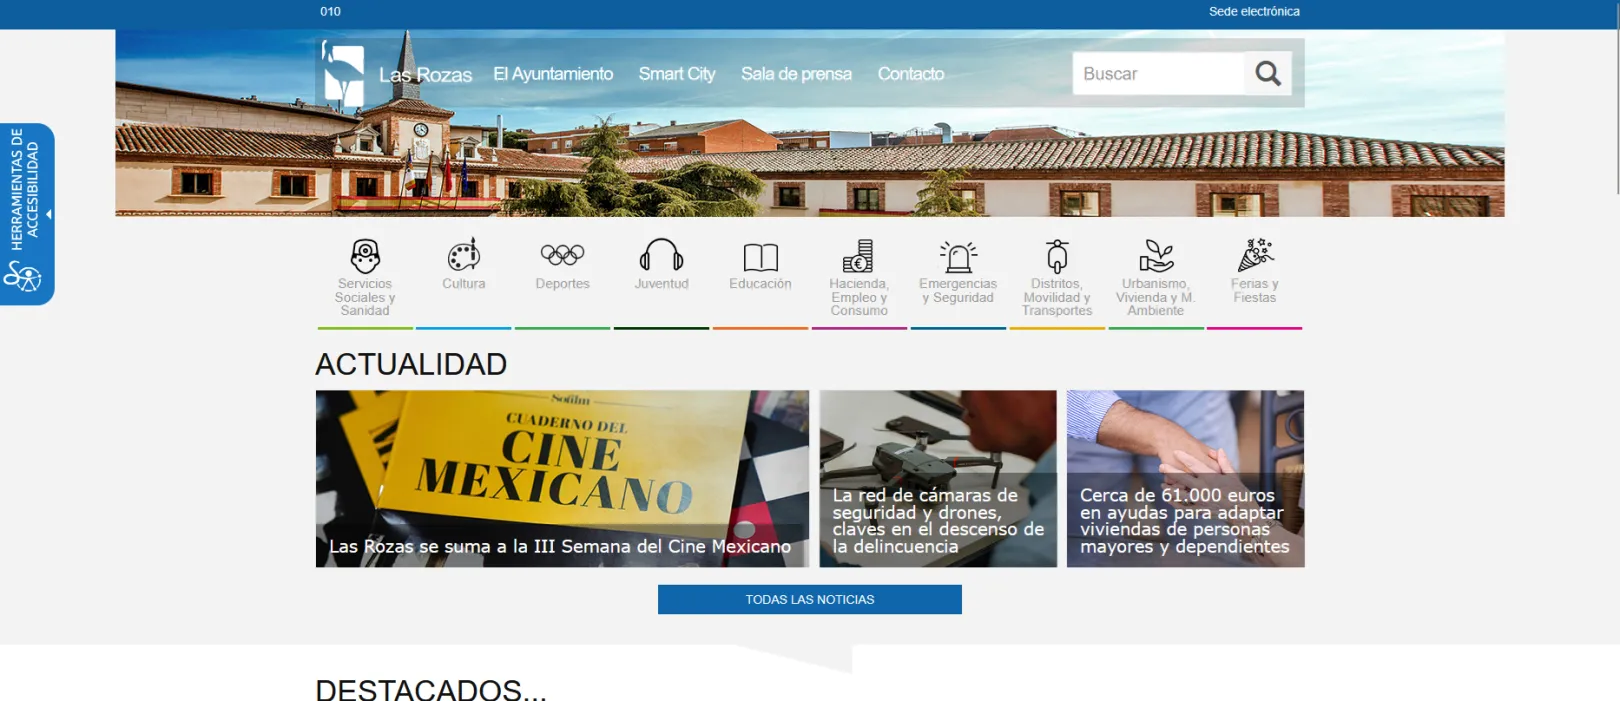This screenshot has width=1620, height=701.
Task: Open the Servicios Sociales y Sanidad icon
Action: (365, 256)
